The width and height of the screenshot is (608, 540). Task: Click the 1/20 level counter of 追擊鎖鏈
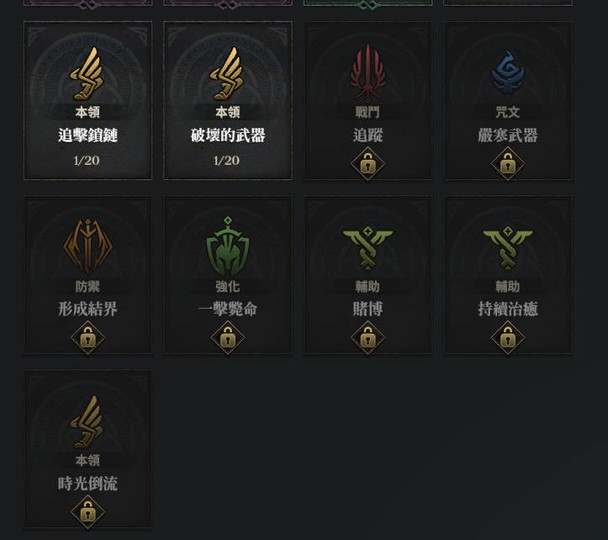click(87, 160)
